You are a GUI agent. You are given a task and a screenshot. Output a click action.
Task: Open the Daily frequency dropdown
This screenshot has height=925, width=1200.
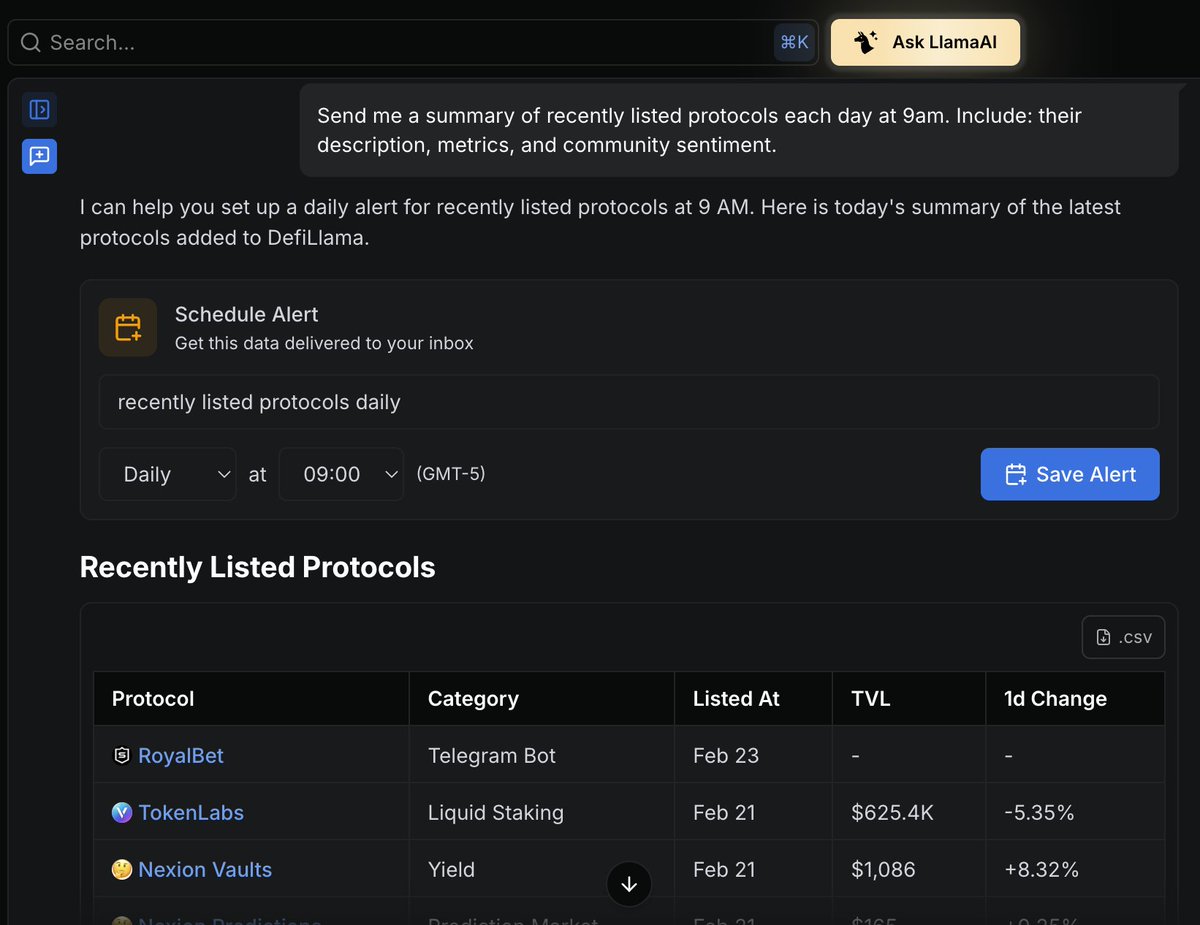(x=168, y=474)
